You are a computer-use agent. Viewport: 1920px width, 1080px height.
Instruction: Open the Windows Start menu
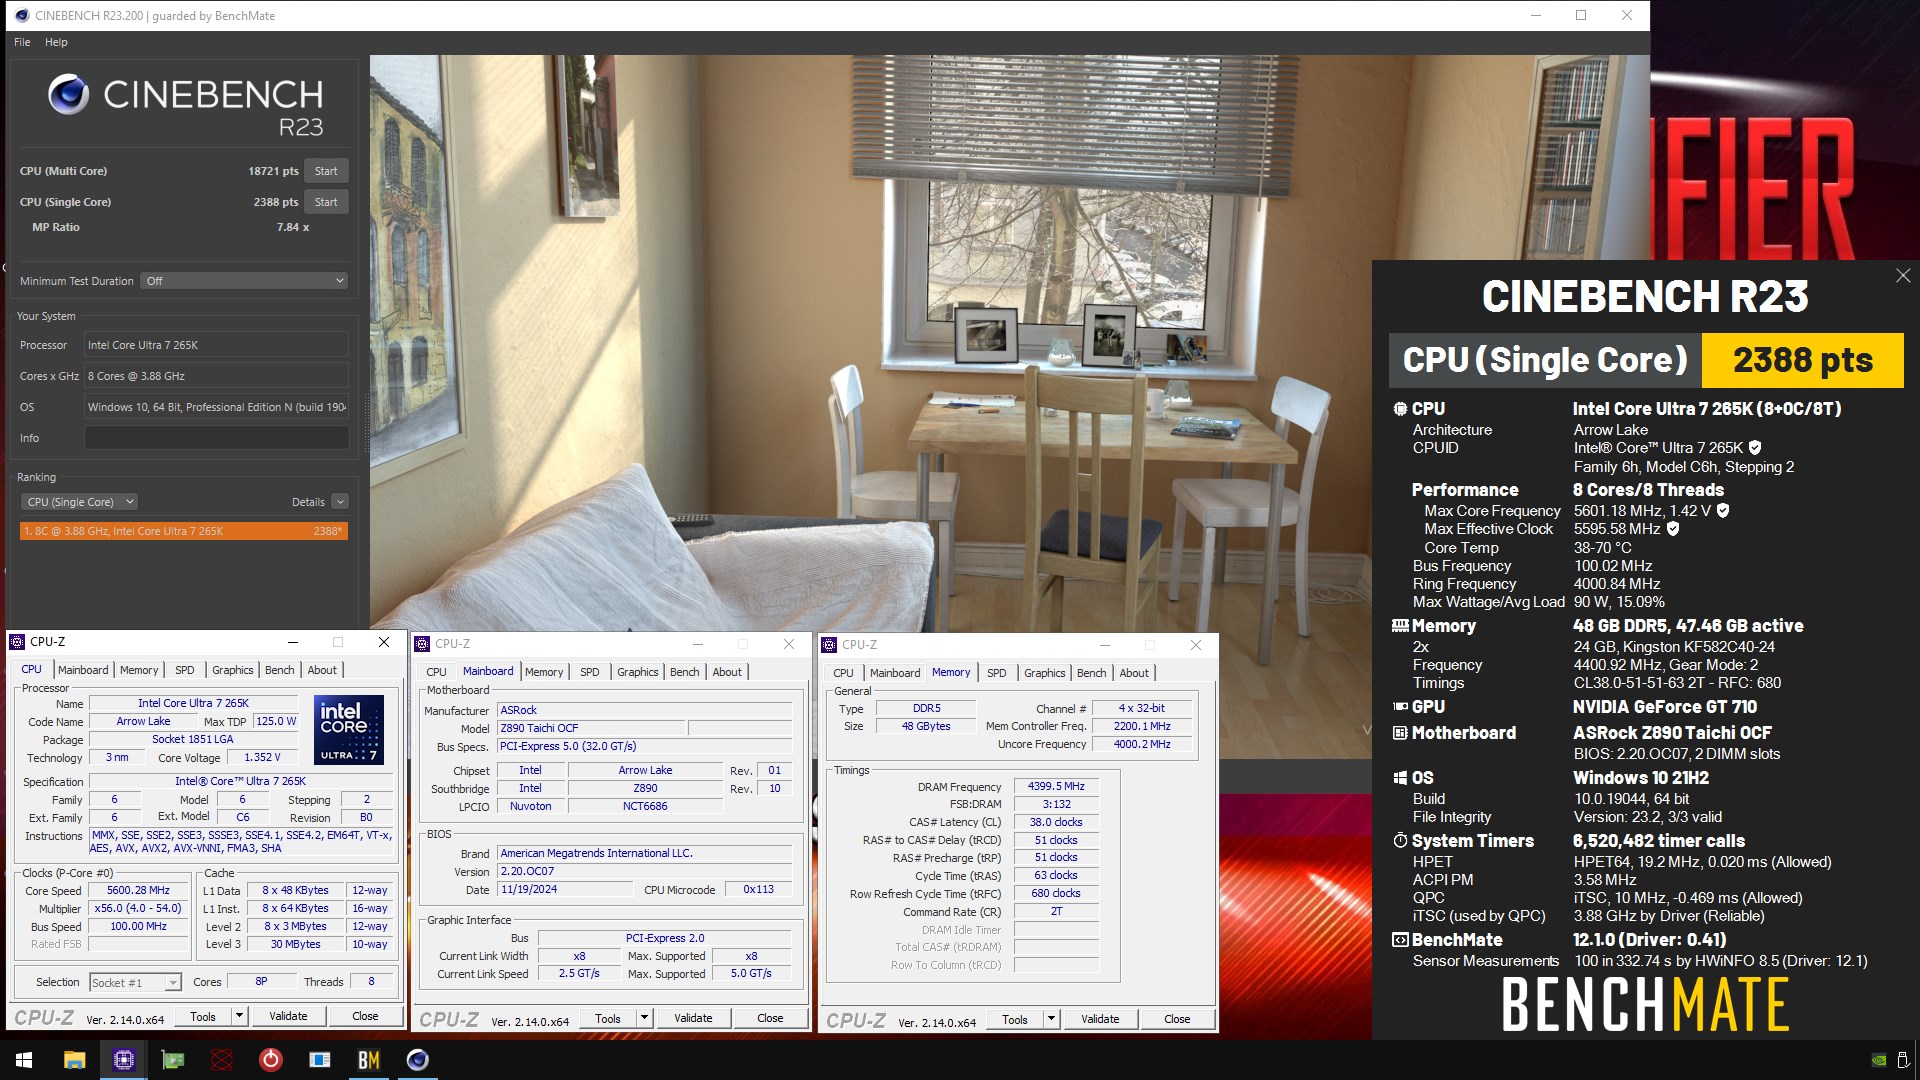pos(24,1060)
